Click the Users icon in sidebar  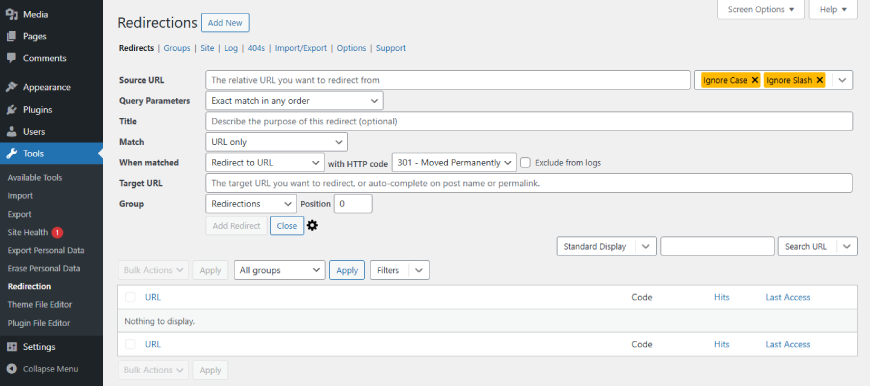(11, 132)
